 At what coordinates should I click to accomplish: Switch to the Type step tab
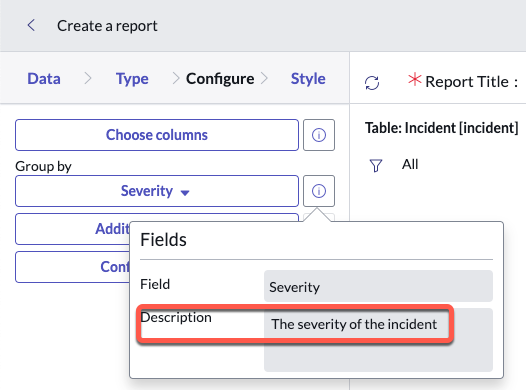point(132,79)
